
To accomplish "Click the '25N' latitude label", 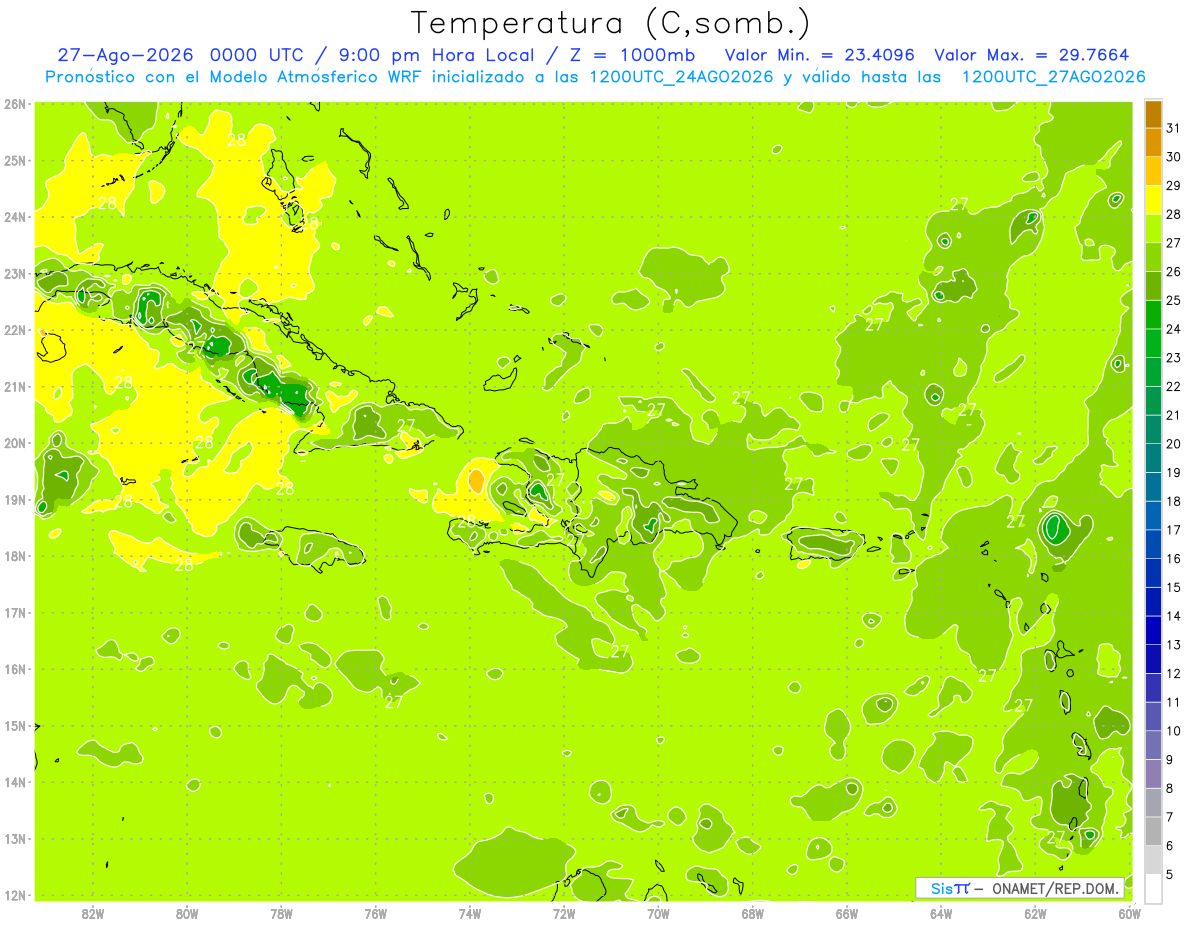I will 15,160.
